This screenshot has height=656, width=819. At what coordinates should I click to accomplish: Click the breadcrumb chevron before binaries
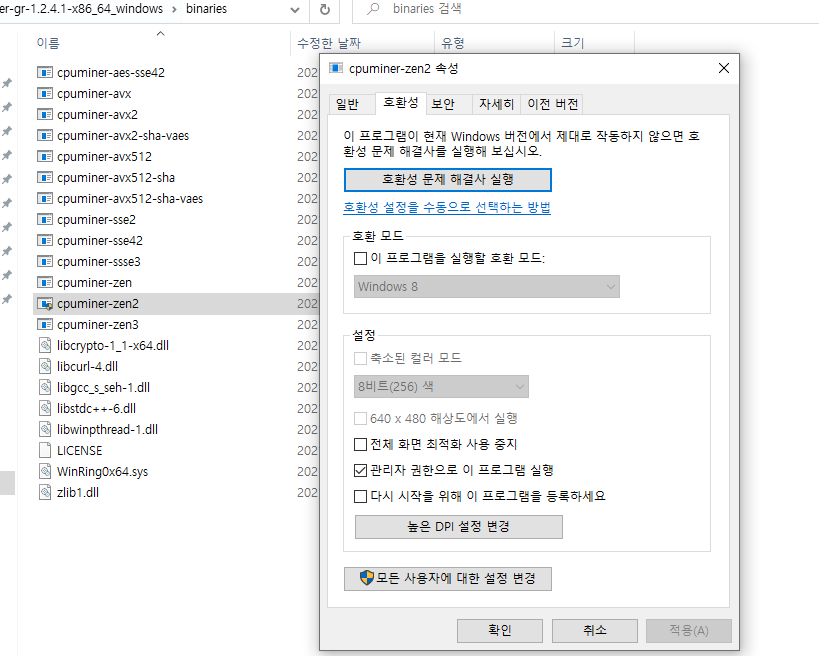pyautogui.click(x=174, y=9)
